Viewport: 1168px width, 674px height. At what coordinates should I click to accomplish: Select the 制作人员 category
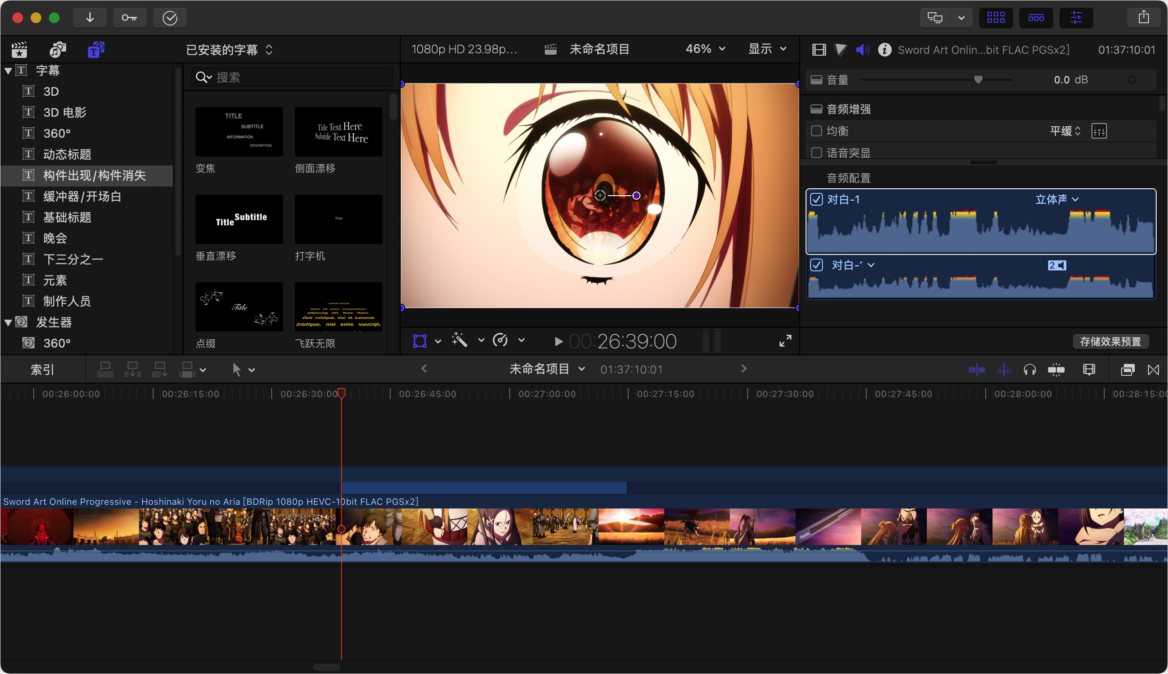coord(67,302)
